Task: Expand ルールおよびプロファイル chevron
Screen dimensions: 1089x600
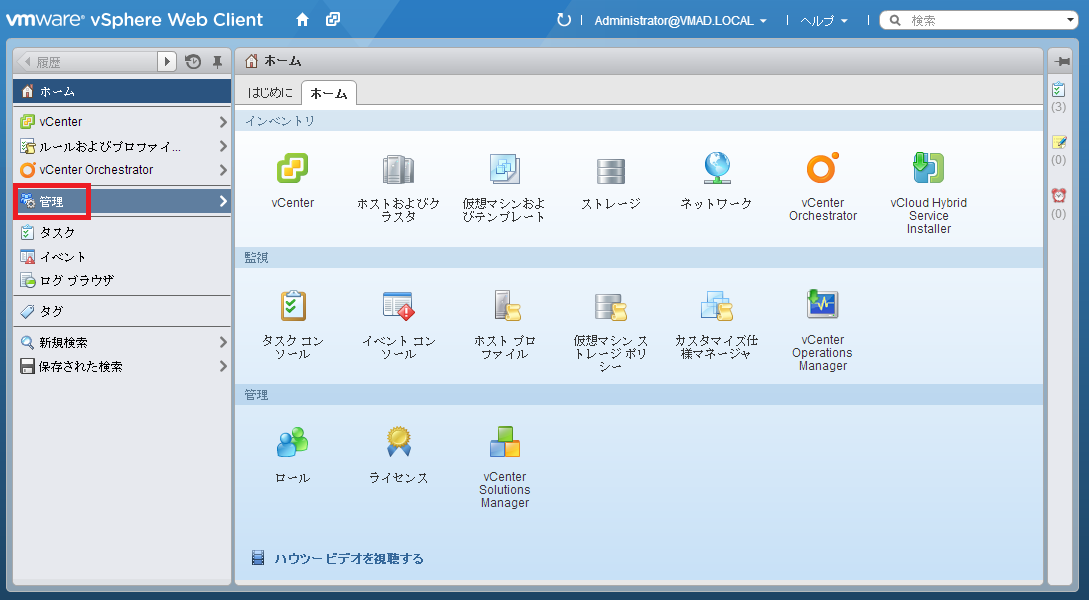Action: pyautogui.click(x=223, y=146)
